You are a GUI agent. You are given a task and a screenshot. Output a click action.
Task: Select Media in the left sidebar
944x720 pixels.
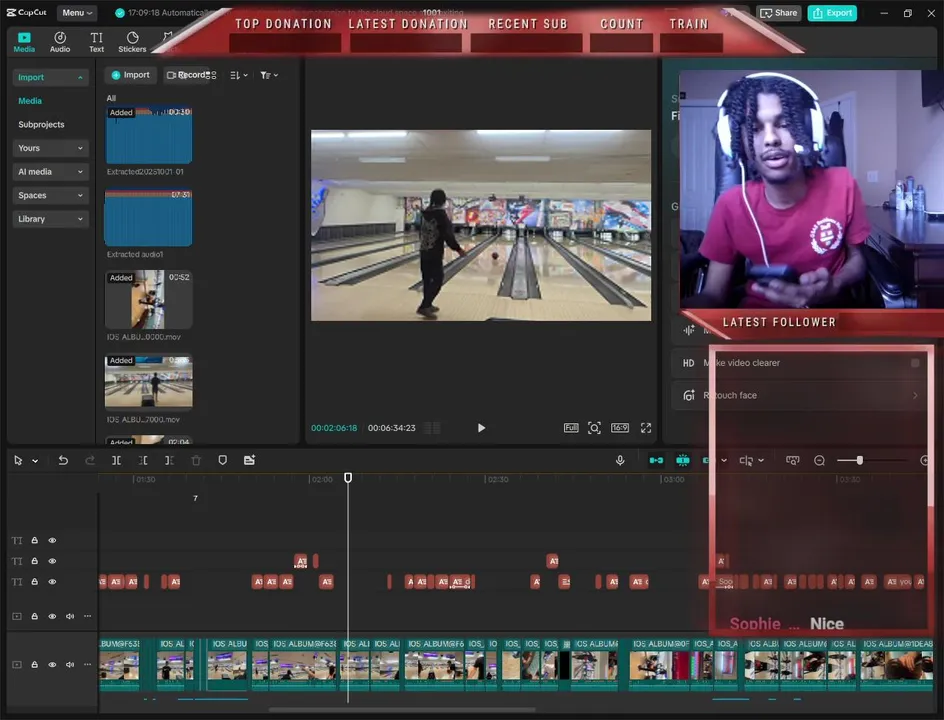30,101
